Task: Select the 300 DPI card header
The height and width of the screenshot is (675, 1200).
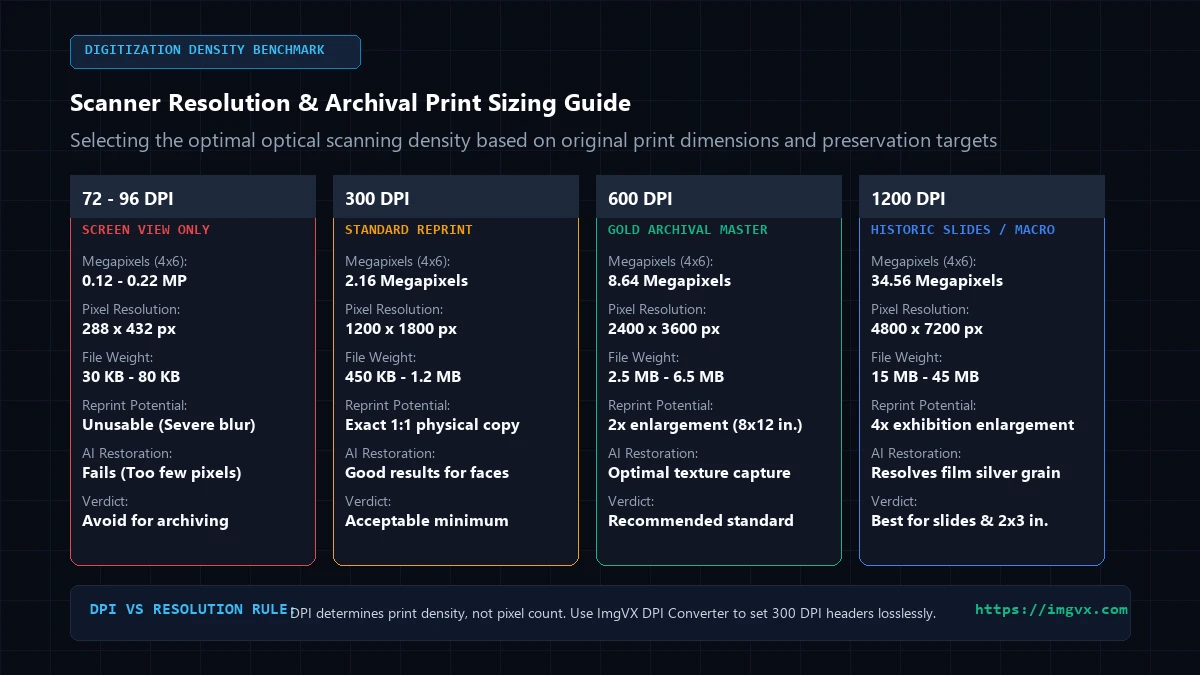Action: point(456,197)
